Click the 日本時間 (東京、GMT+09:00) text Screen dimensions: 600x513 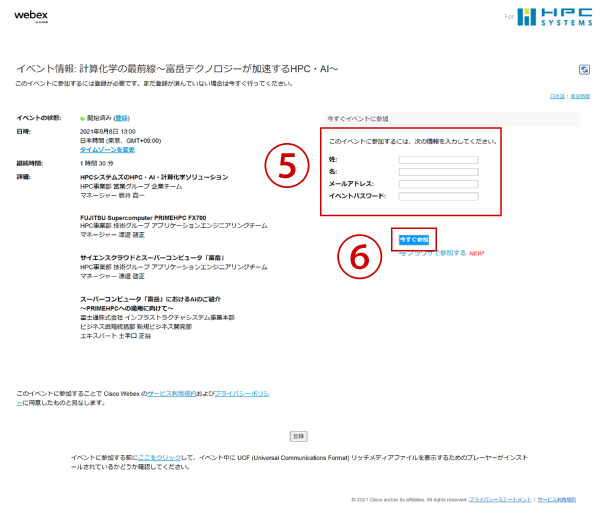click(120, 140)
